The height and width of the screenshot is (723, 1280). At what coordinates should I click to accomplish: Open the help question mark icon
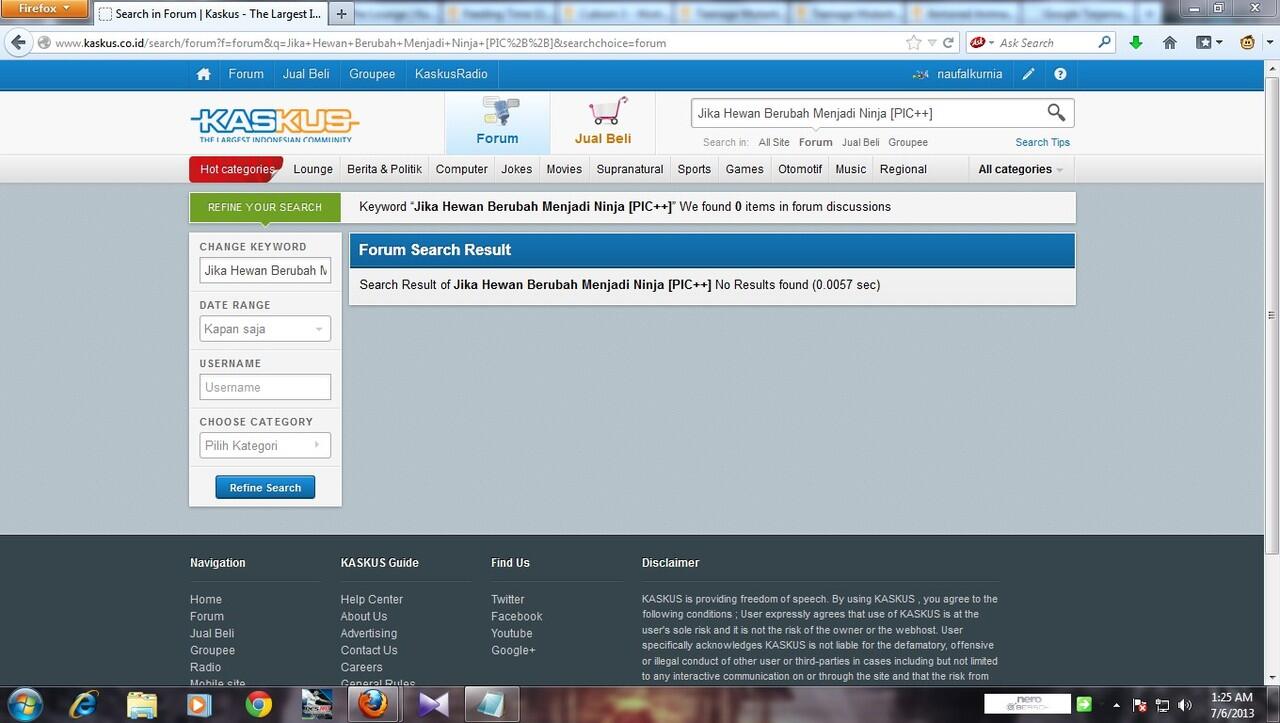[1060, 74]
